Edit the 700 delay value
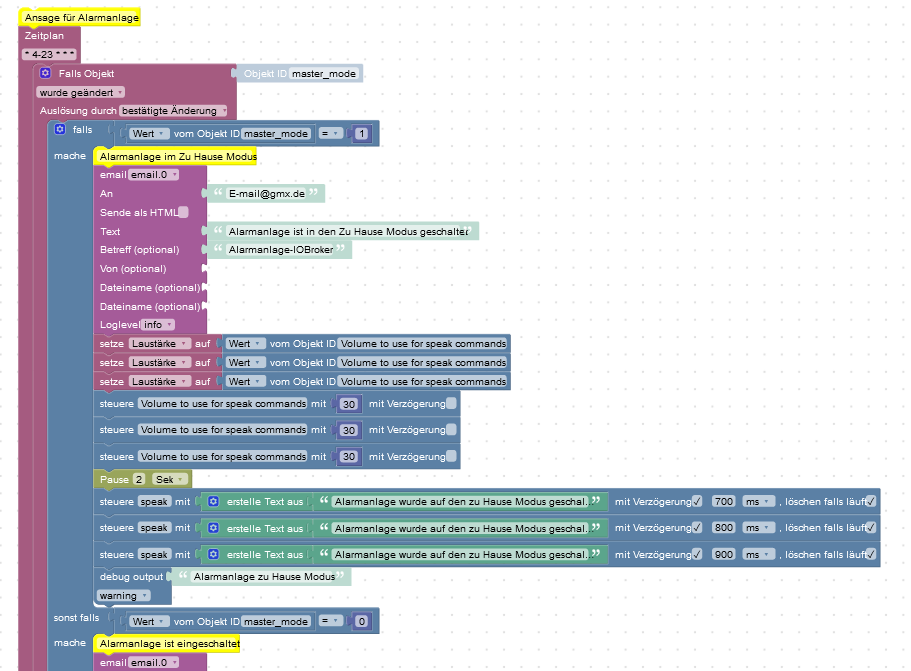 [723, 501]
